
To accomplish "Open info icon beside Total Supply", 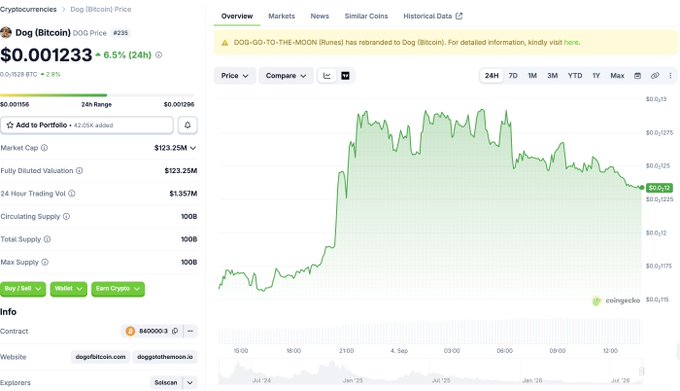I will pos(47,239).
